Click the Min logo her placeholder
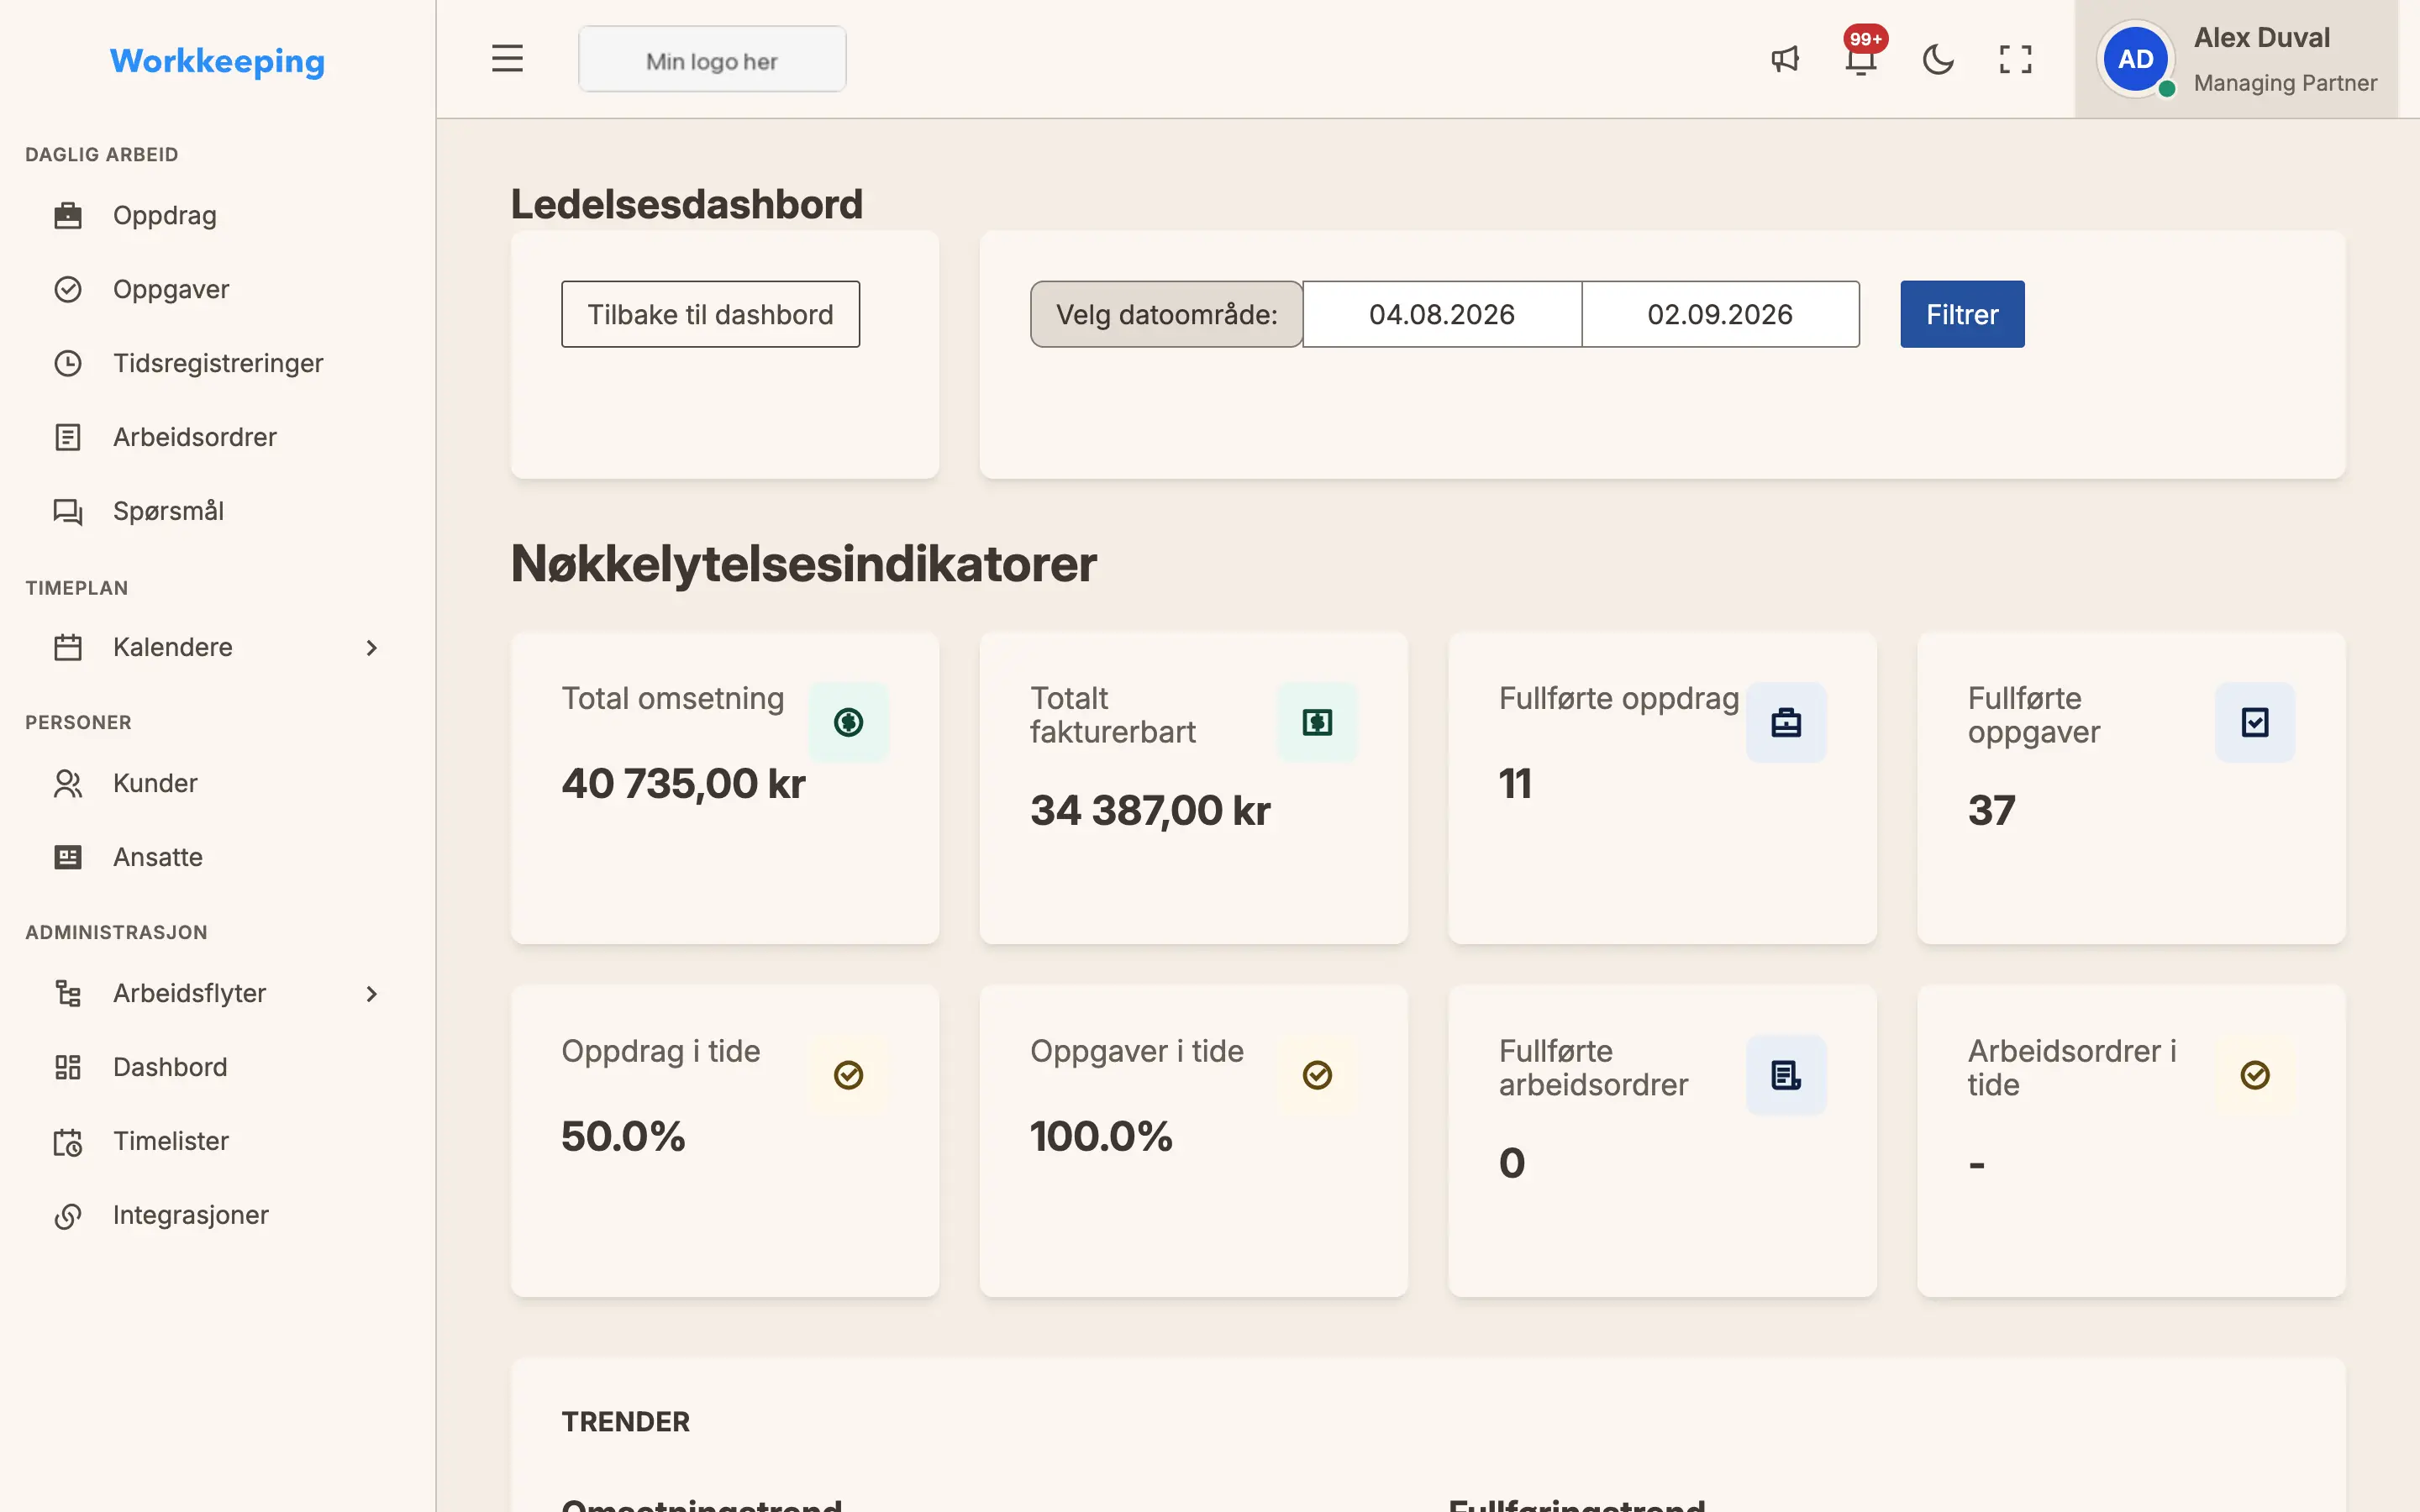This screenshot has height=1512, width=2420. 712,59
